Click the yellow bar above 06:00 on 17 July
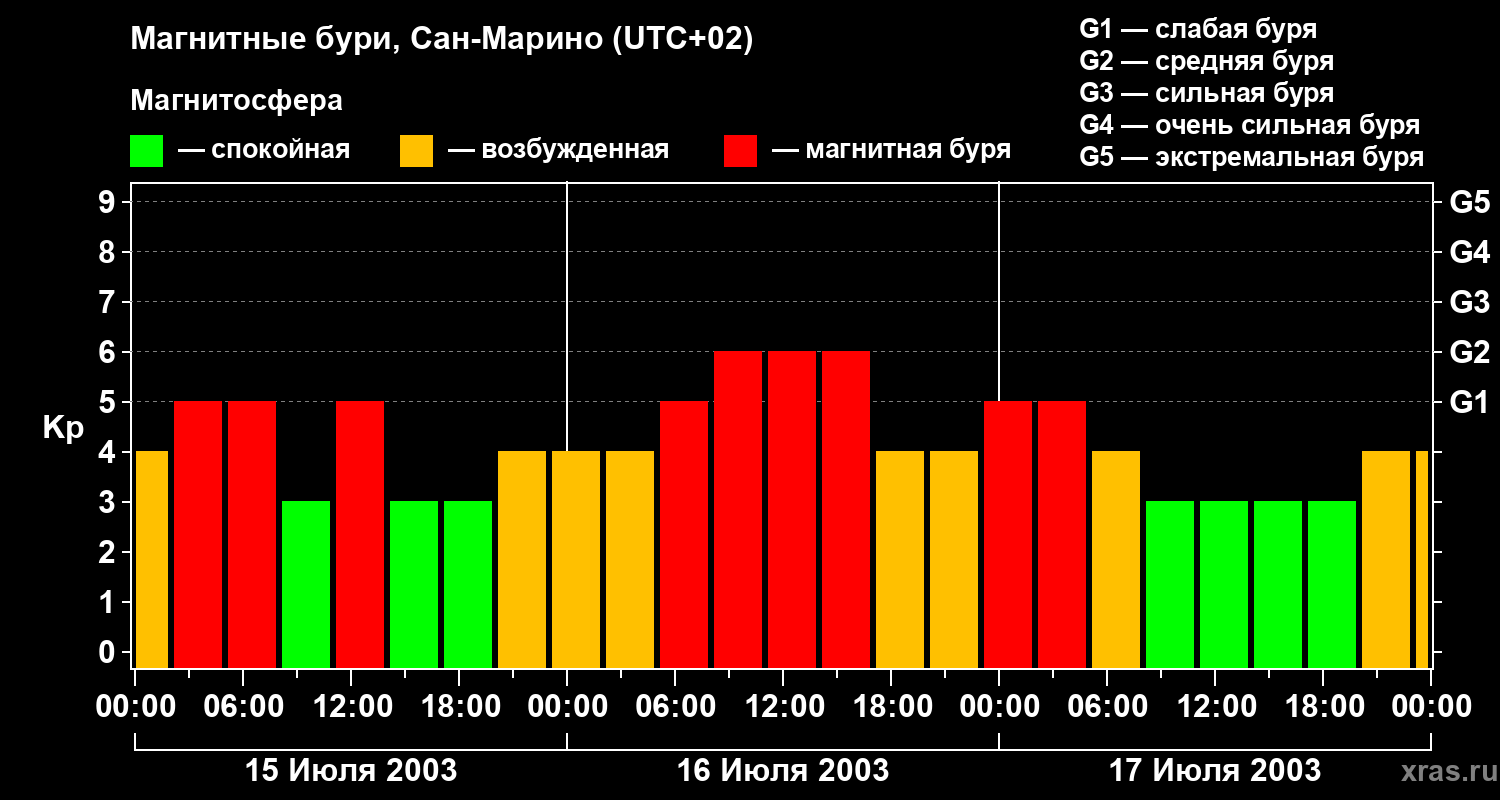This screenshot has height=800, width=1500. coord(1116,560)
